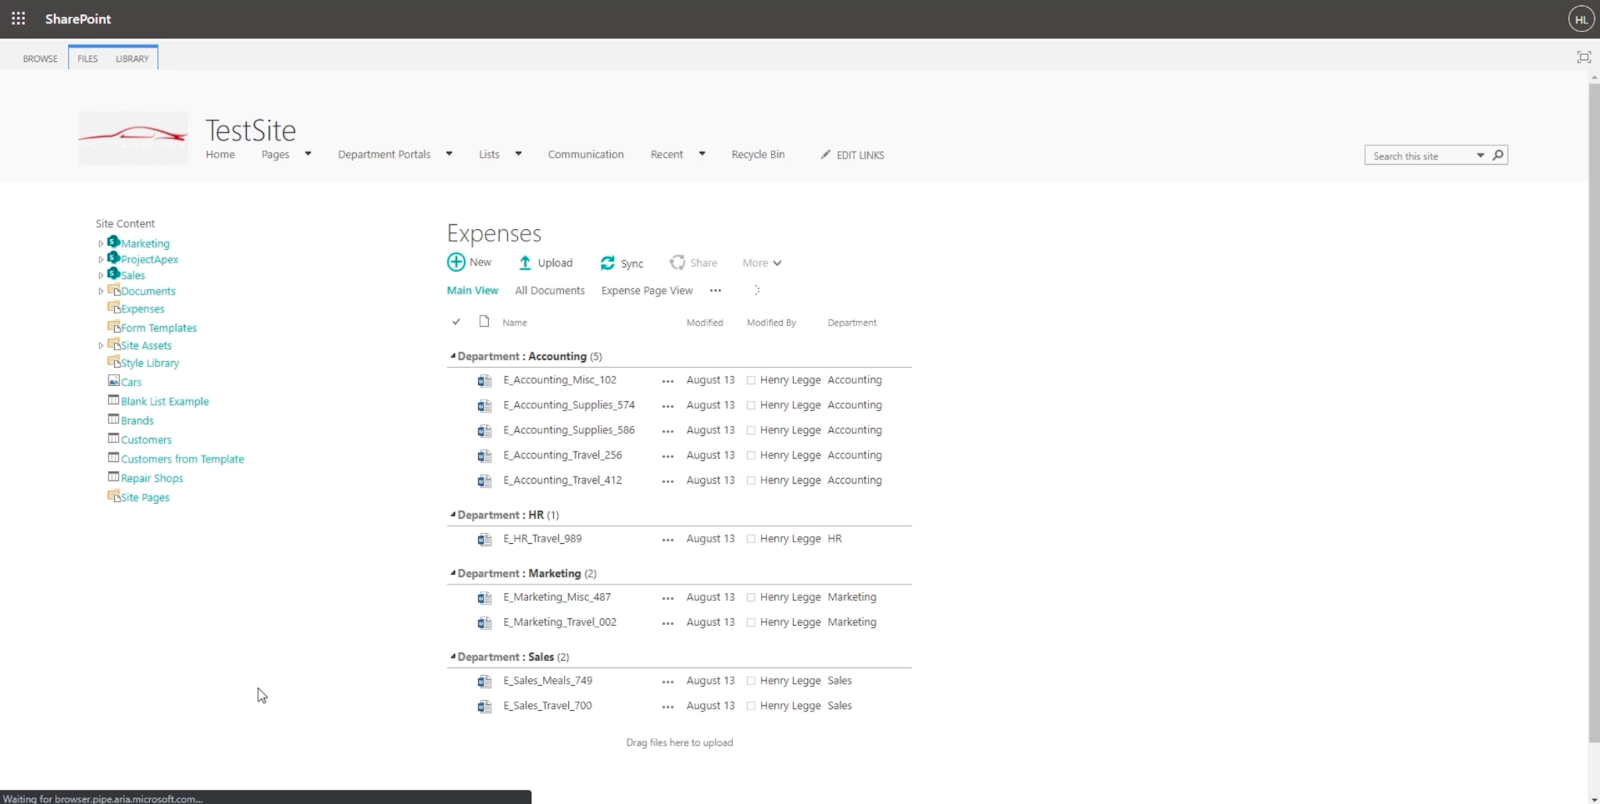Click the Brands list icon in tree
Image resolution: width=1600 pixels, height=804 pixels.
tap(114, 419)
